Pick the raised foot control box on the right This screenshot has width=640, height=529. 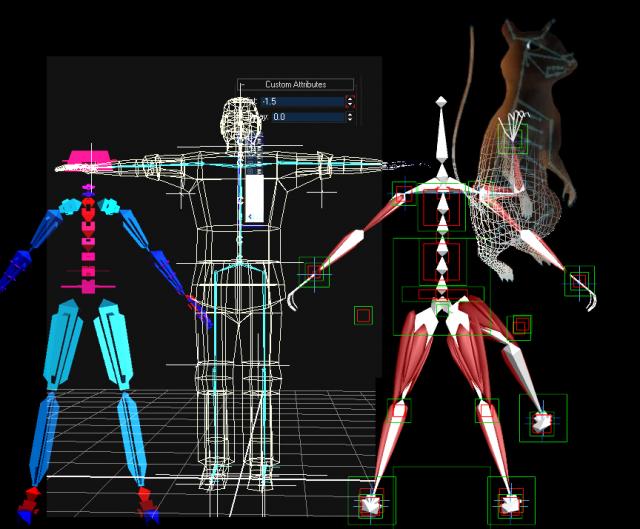point(542,421)
